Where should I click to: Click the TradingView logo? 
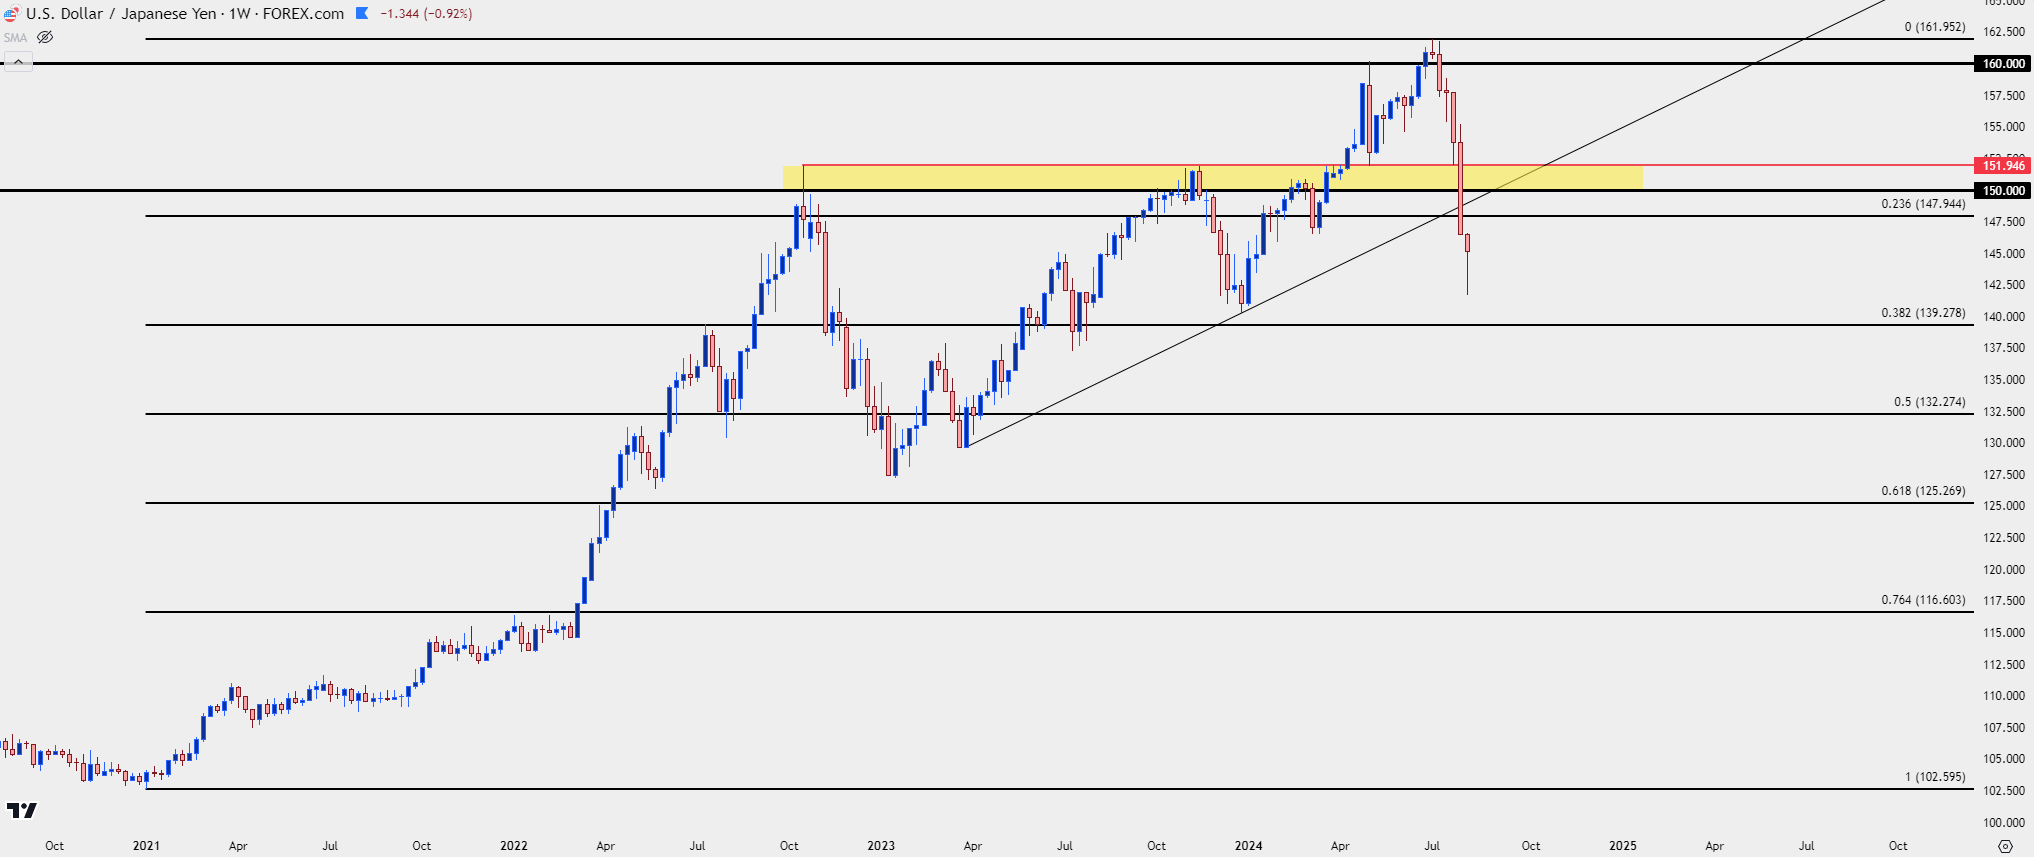(x=22, y=810)
